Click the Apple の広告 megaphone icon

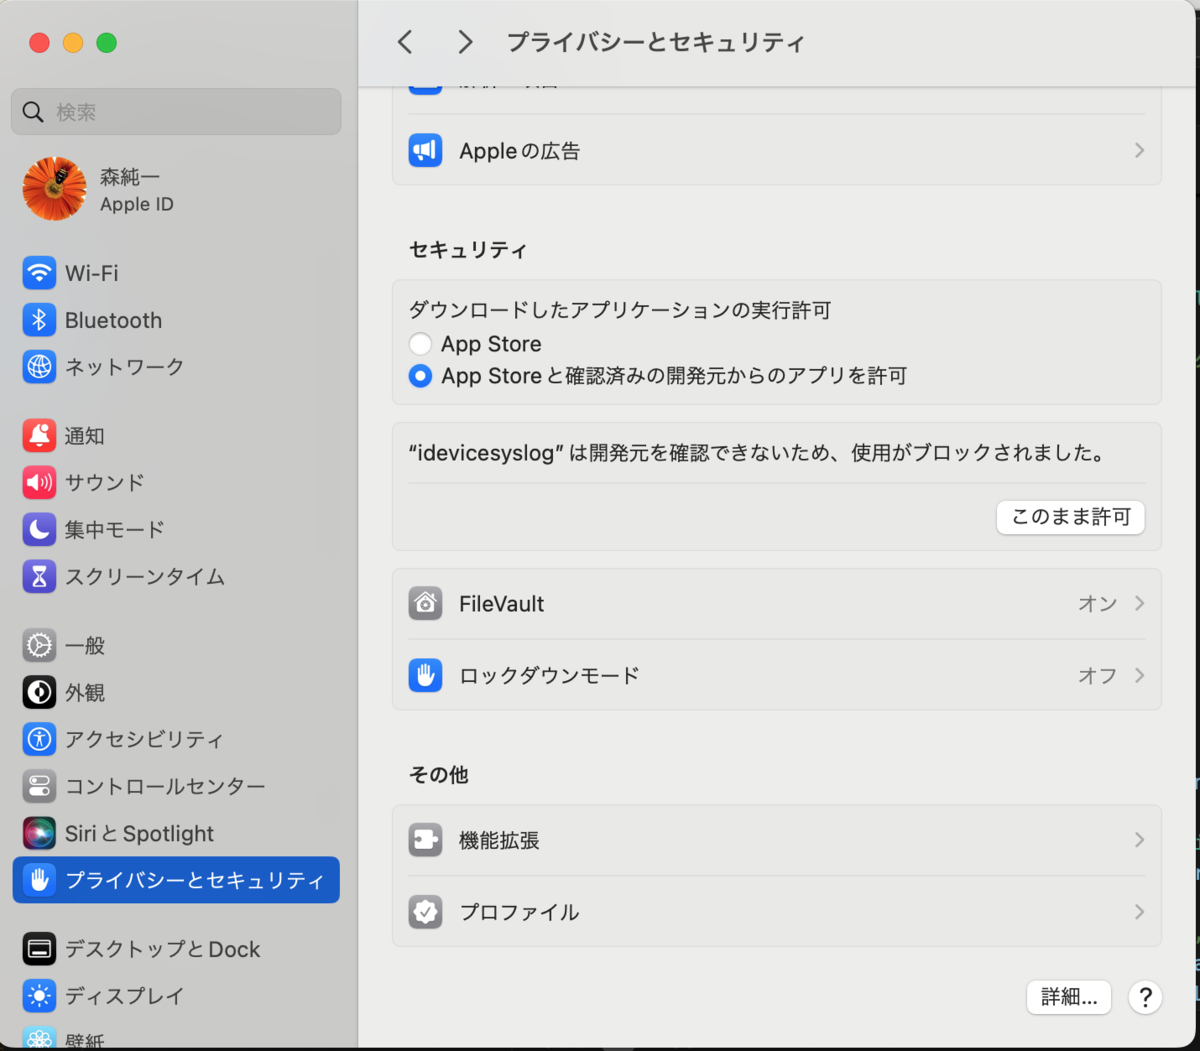coord(425,151)
